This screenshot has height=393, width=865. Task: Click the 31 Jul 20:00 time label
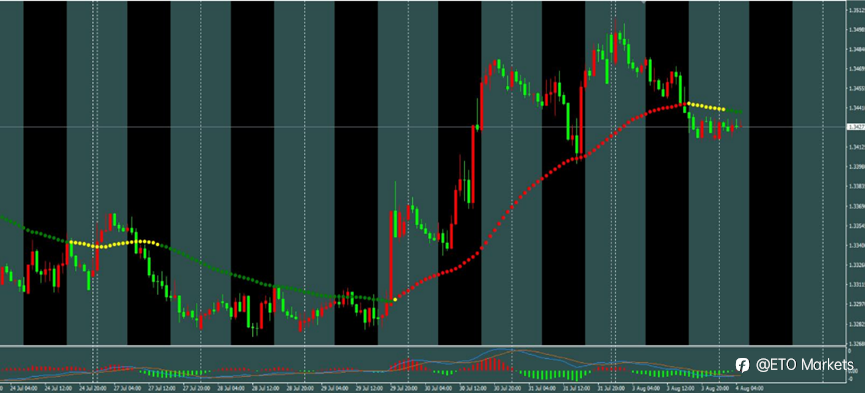coord(611,389)
